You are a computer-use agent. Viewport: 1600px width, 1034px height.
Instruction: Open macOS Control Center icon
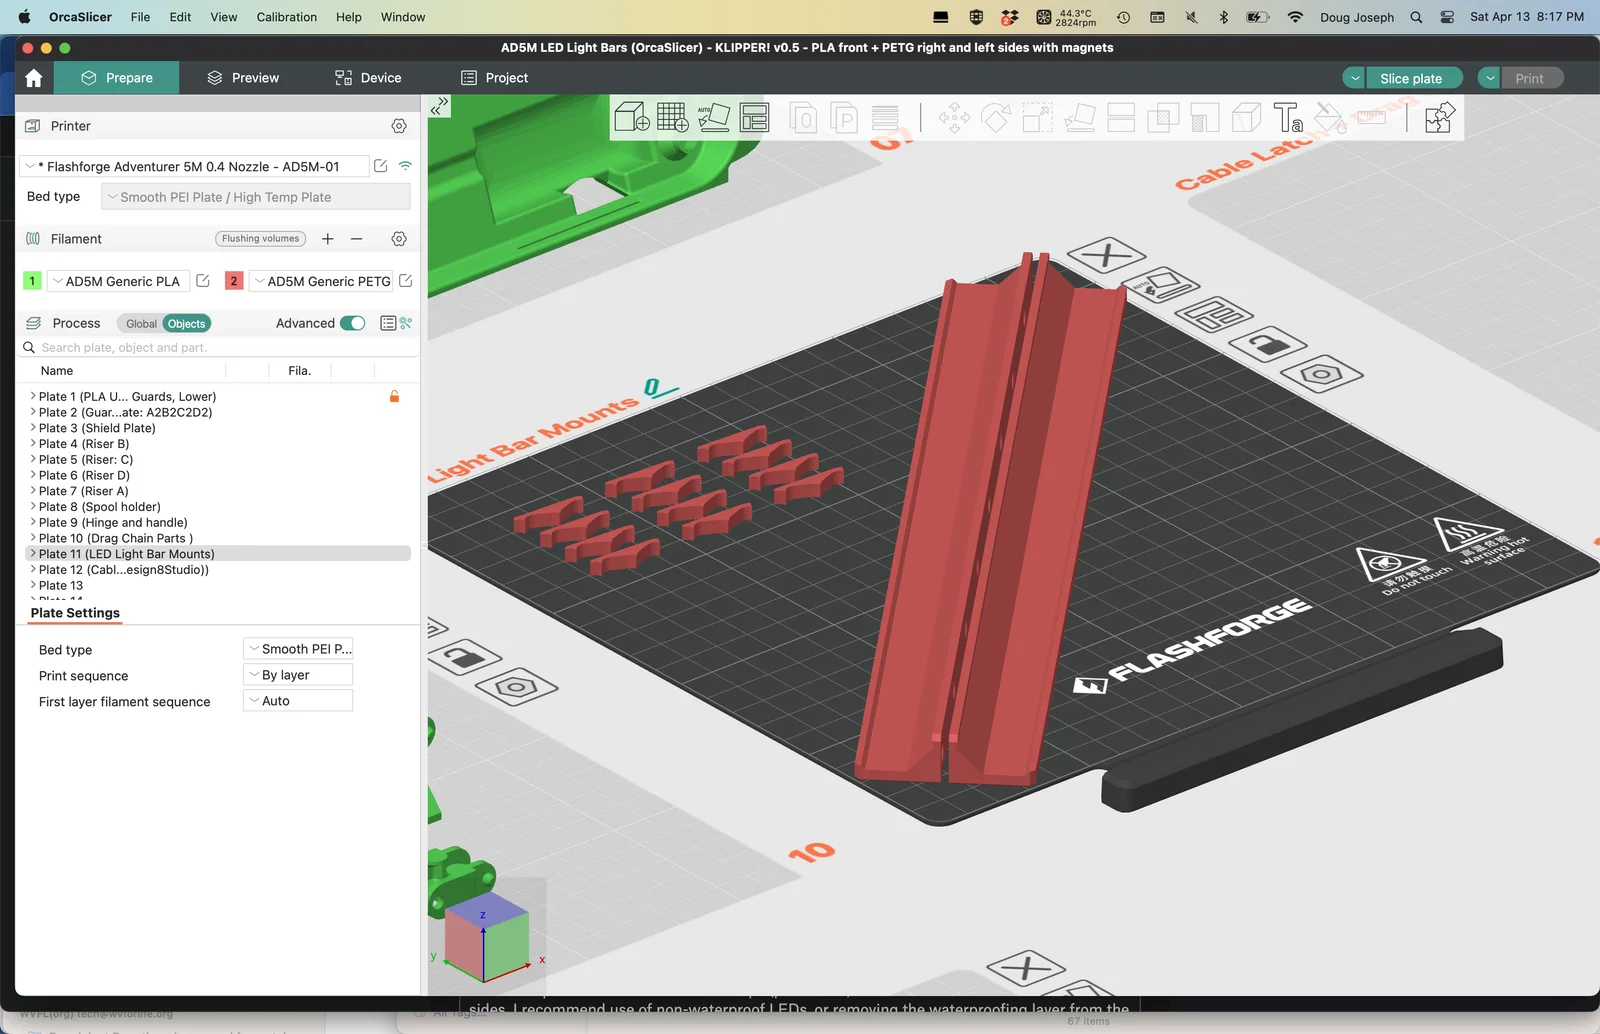tap(1447, 17)
